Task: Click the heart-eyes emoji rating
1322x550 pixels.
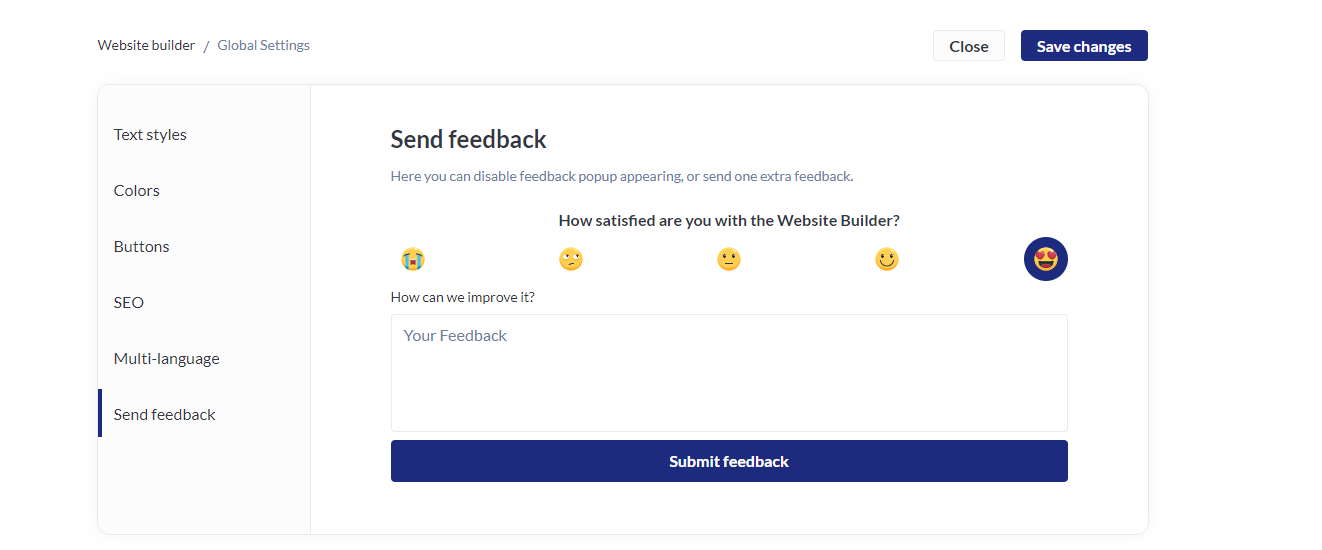Action: pos(1045,260)
